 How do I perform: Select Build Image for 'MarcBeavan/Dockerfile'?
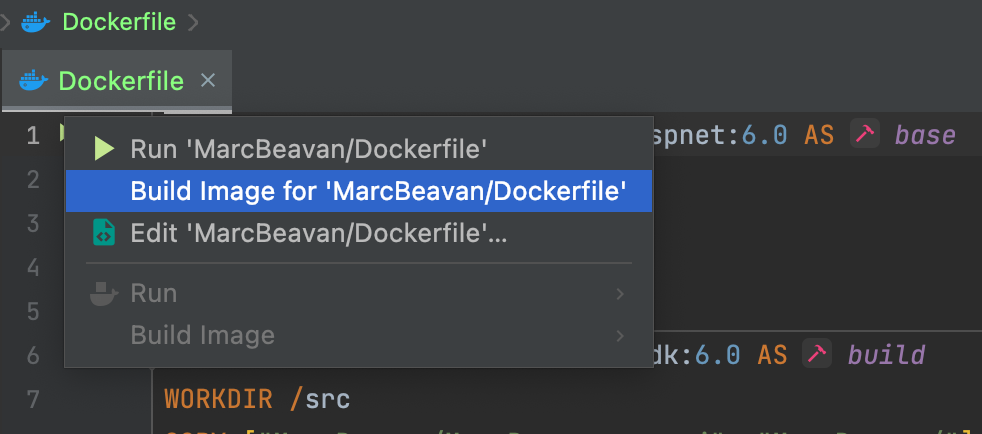tap(378, 191)
